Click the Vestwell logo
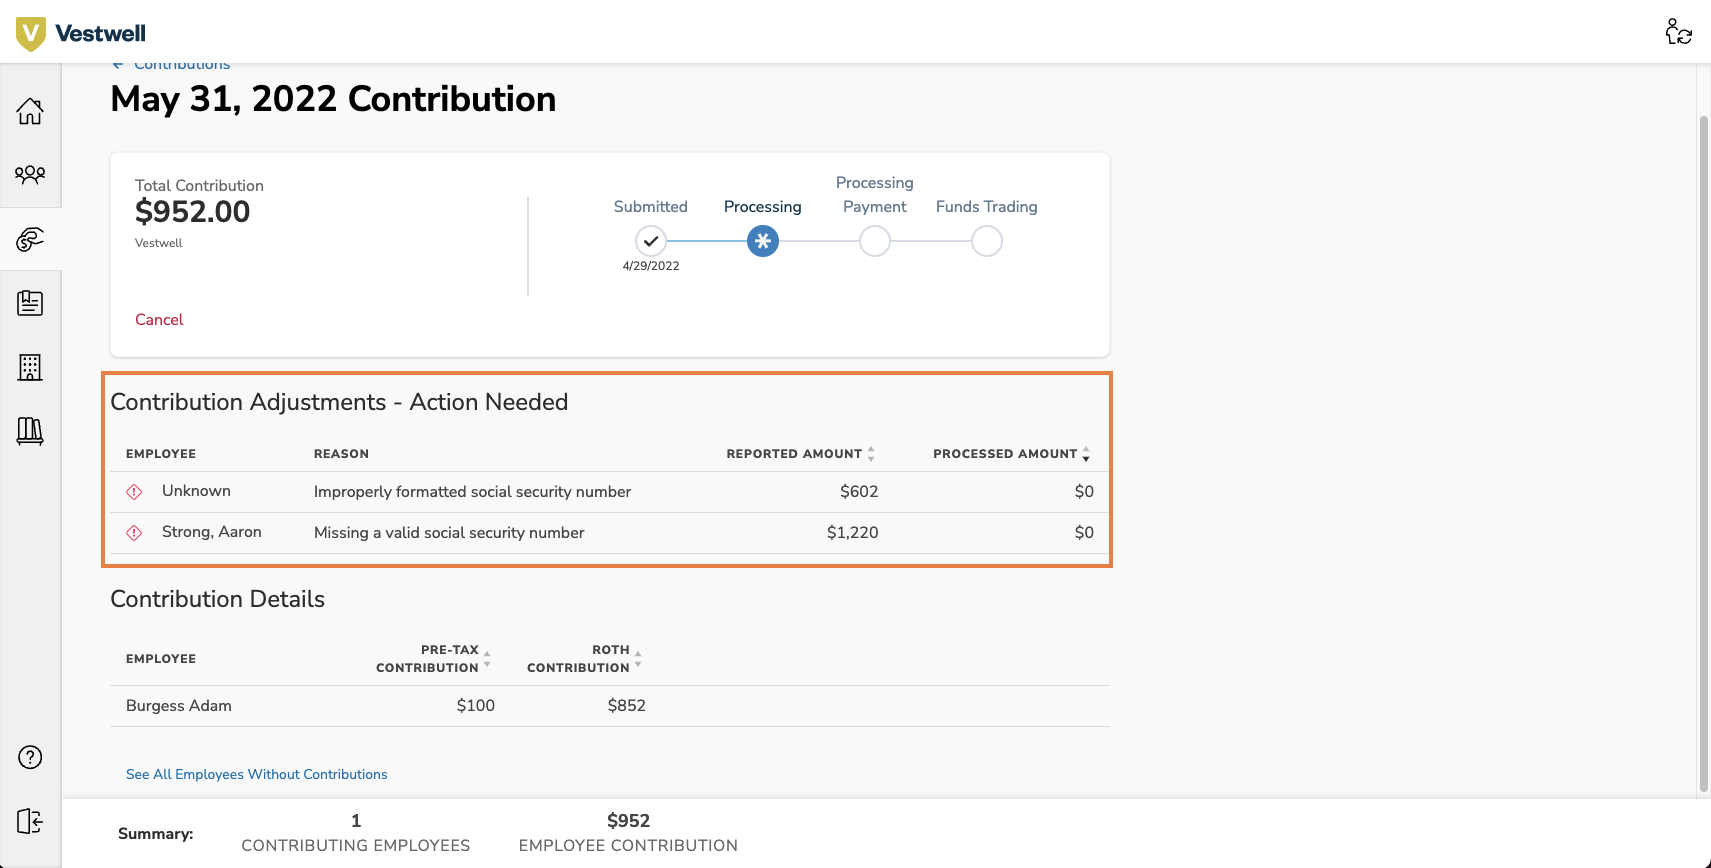The height and width of the screenshot is (868, 1711). 81,33
